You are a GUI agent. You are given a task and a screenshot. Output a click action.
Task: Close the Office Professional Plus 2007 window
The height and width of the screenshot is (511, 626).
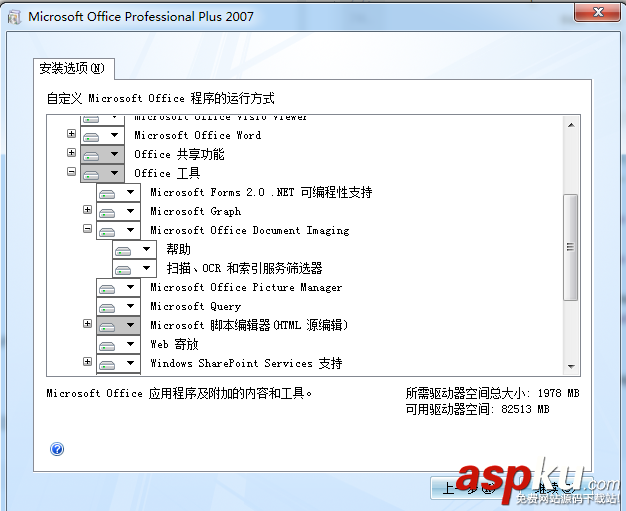[x=598, y=12]
